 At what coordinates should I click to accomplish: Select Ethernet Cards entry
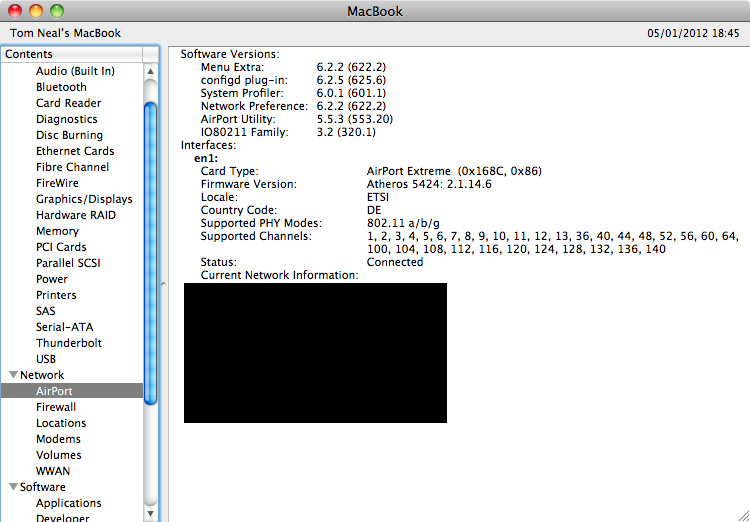tap(75, 151)
